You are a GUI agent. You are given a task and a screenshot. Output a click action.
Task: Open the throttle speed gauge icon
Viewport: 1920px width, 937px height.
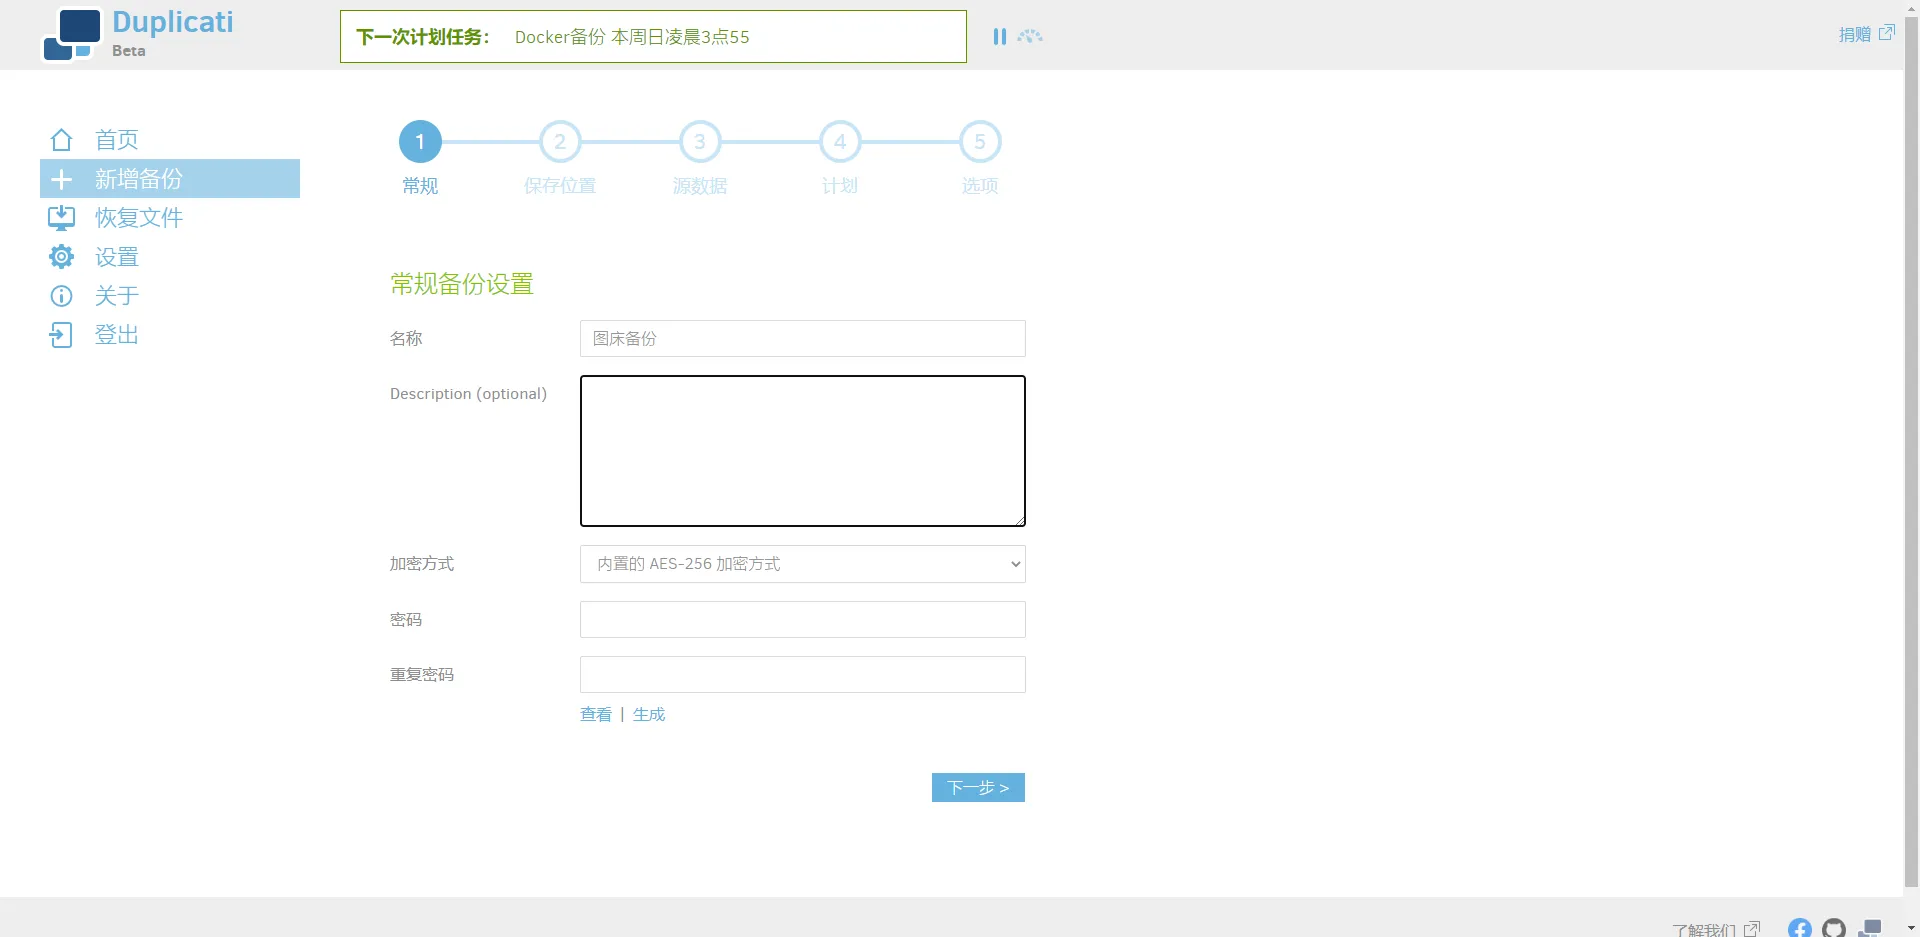pyautogui.click(x=1030, y=37)
